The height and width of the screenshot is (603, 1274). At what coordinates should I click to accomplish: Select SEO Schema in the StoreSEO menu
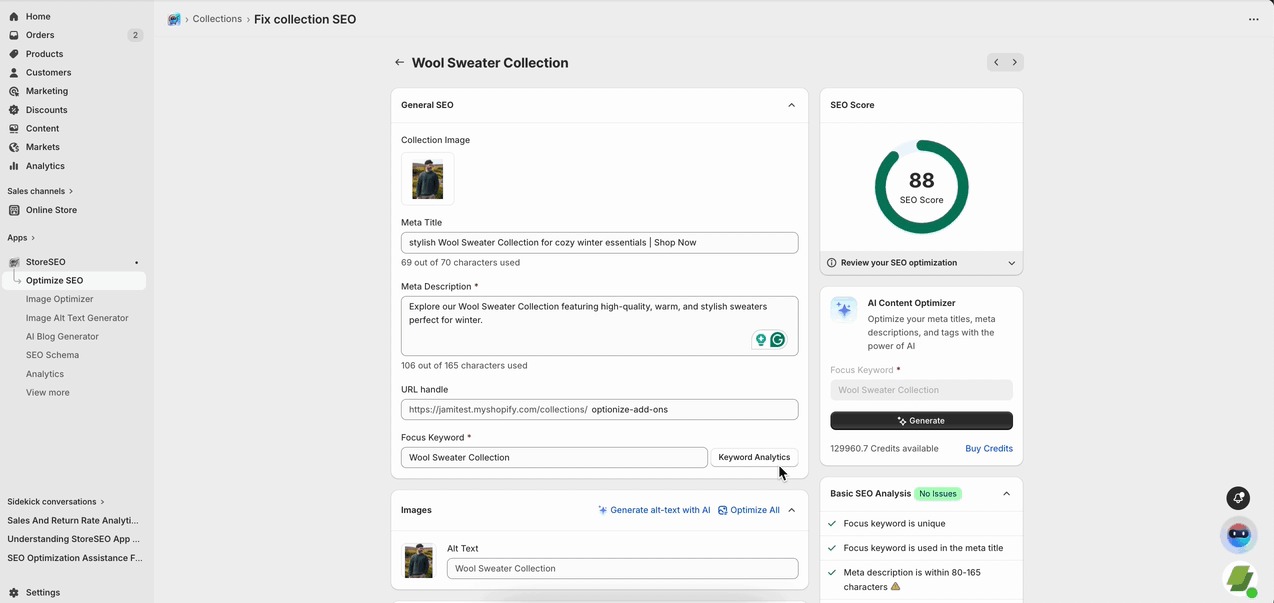pyautogui.click(x=52, y=354)
